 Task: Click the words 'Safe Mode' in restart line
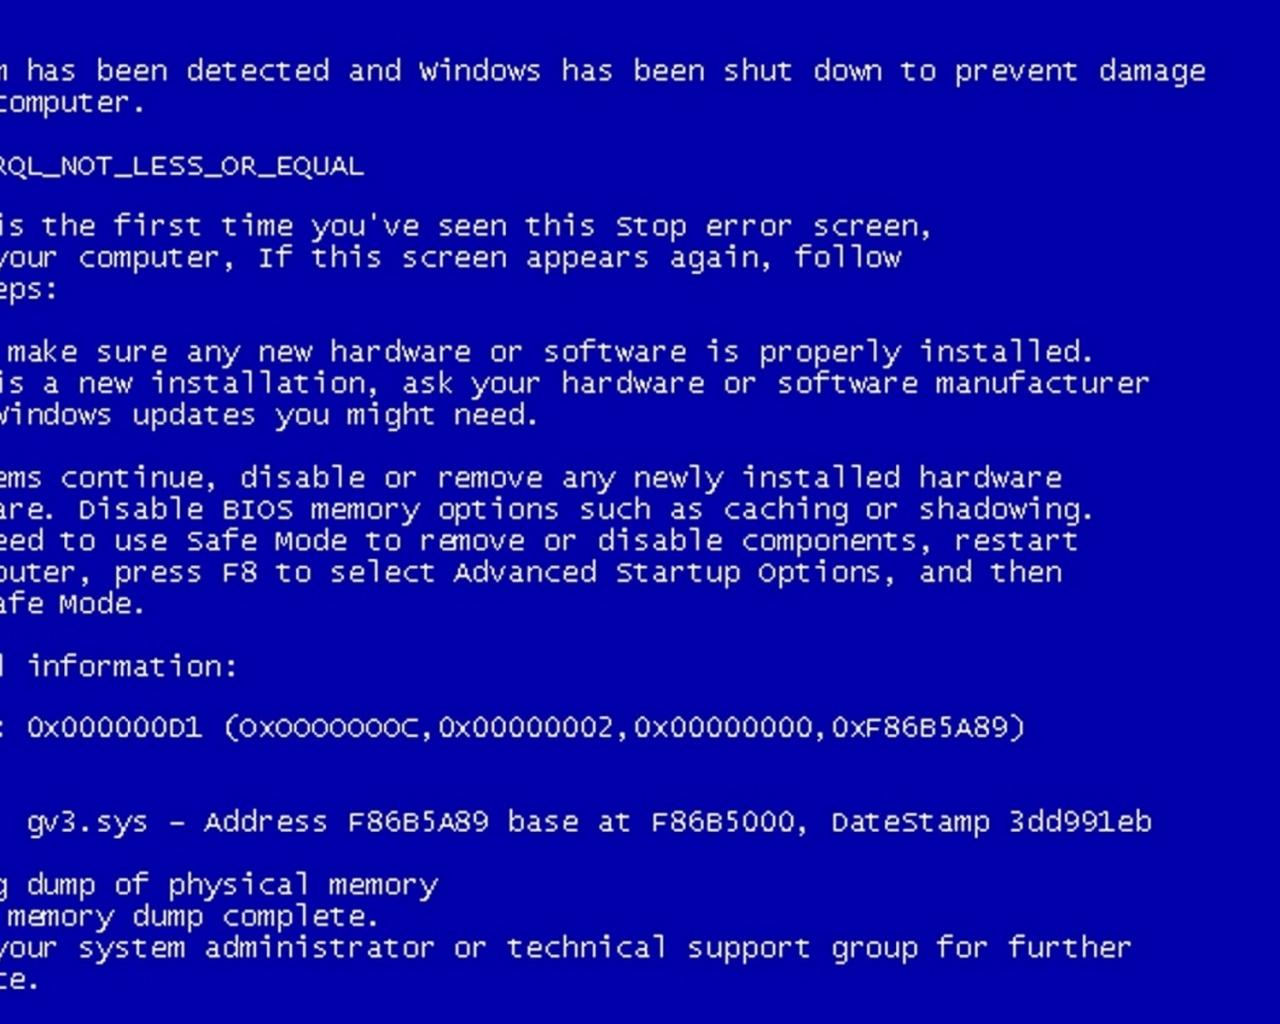pos(267,541)
